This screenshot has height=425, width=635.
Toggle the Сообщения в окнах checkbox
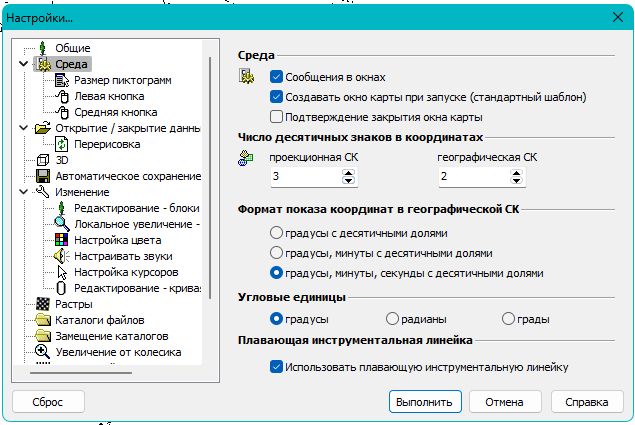click(x=276, y=77)
